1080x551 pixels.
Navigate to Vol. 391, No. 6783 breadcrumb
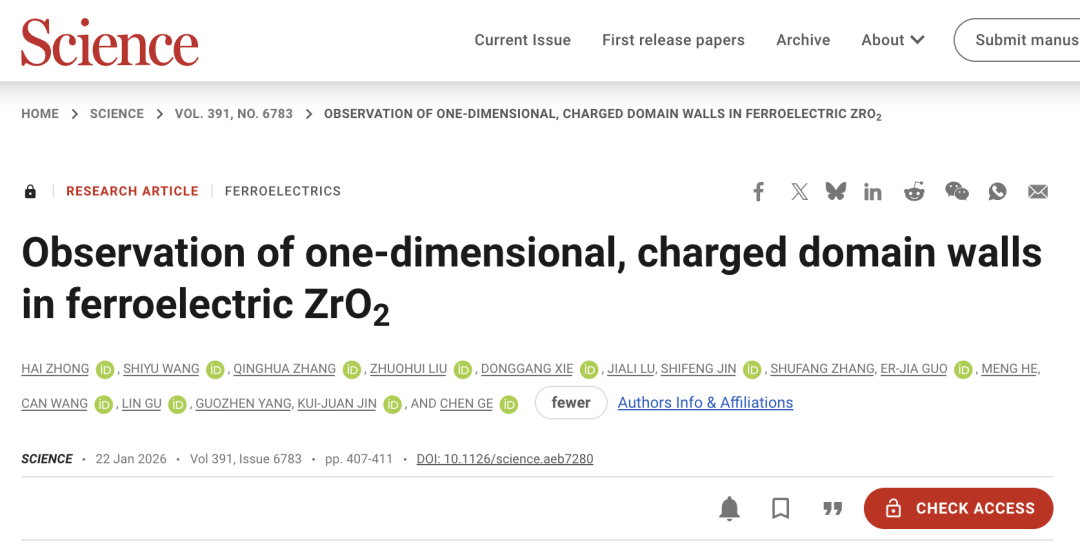pyautogui.click(x=234, y=114)
